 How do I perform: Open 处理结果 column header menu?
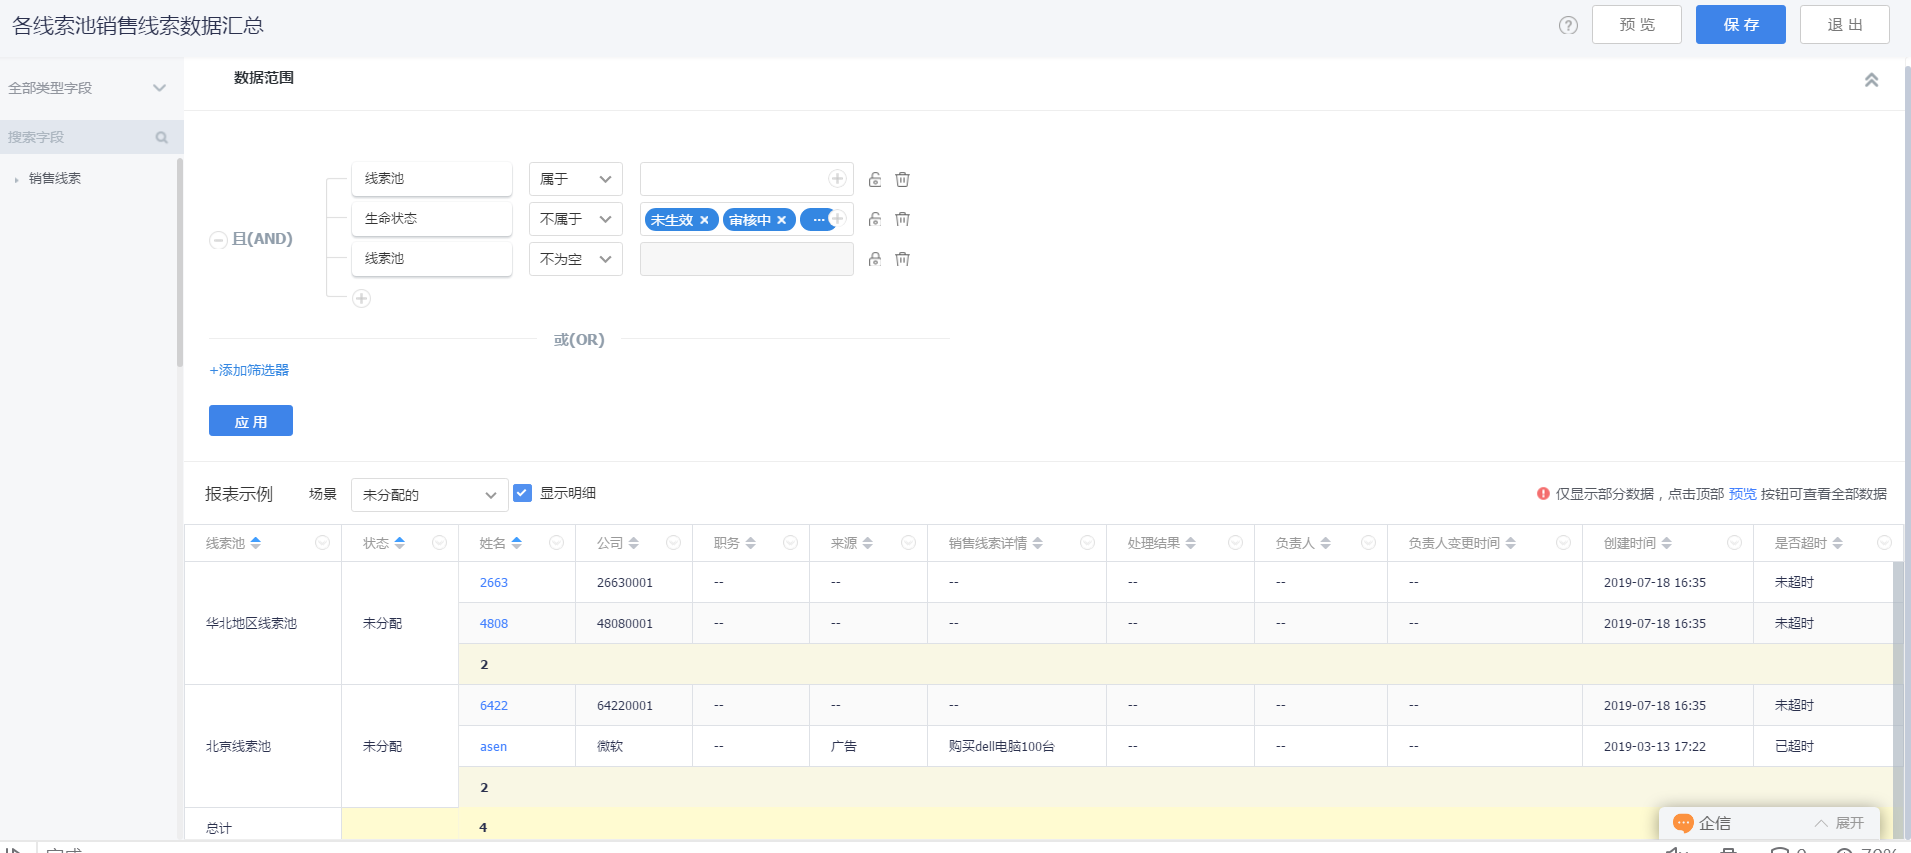tap(1235, 543)
